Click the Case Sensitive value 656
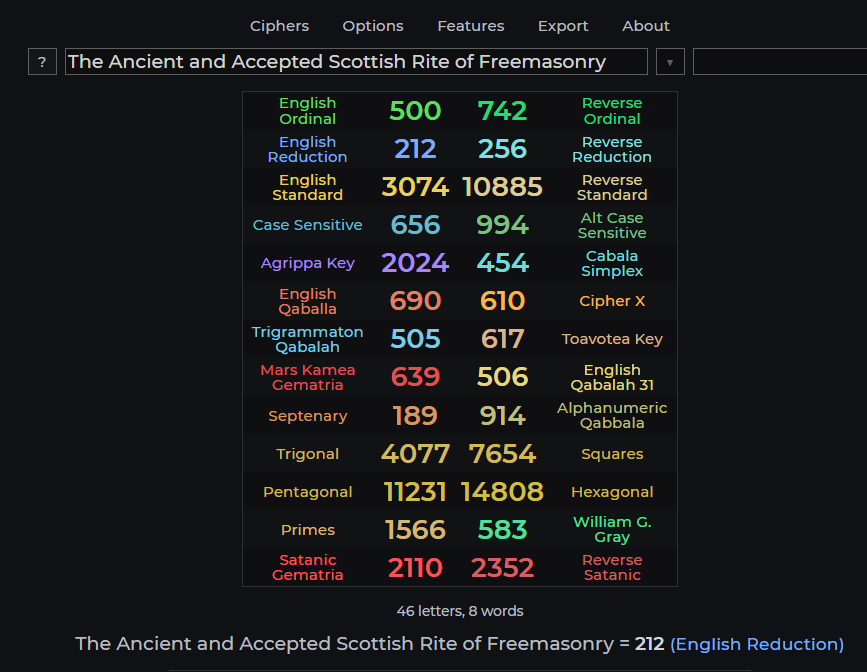 pos(415,225)
